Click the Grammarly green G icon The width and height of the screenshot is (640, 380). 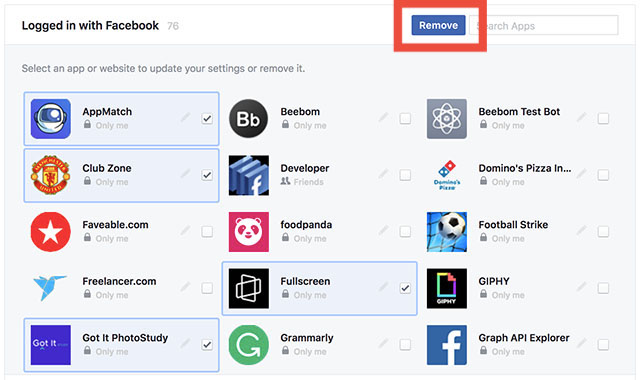(x=249, y=345)
